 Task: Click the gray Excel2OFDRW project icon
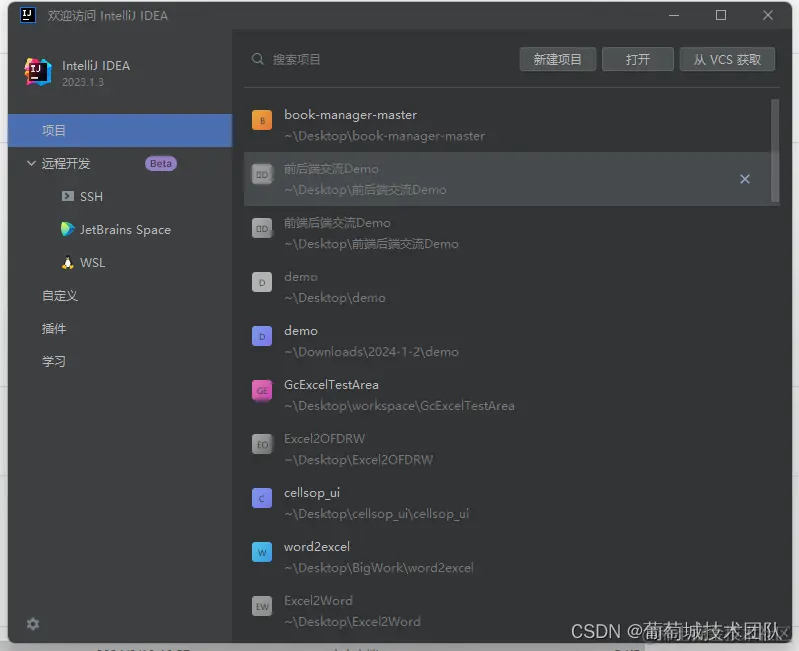click(262, 445)
